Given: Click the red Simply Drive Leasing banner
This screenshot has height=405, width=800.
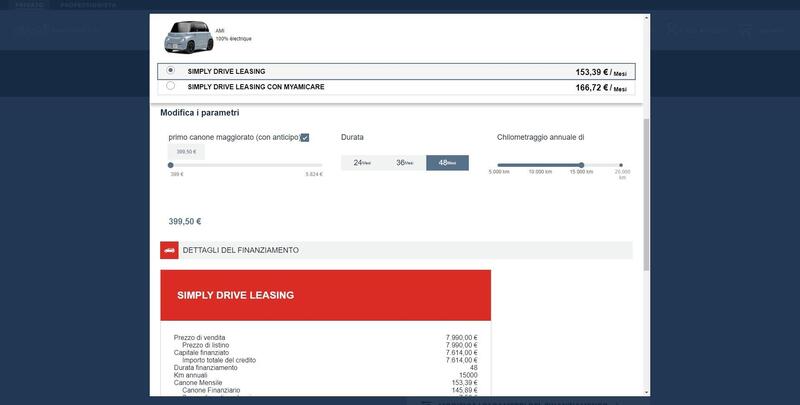Looking at the screenshot, I should point(326,295).
